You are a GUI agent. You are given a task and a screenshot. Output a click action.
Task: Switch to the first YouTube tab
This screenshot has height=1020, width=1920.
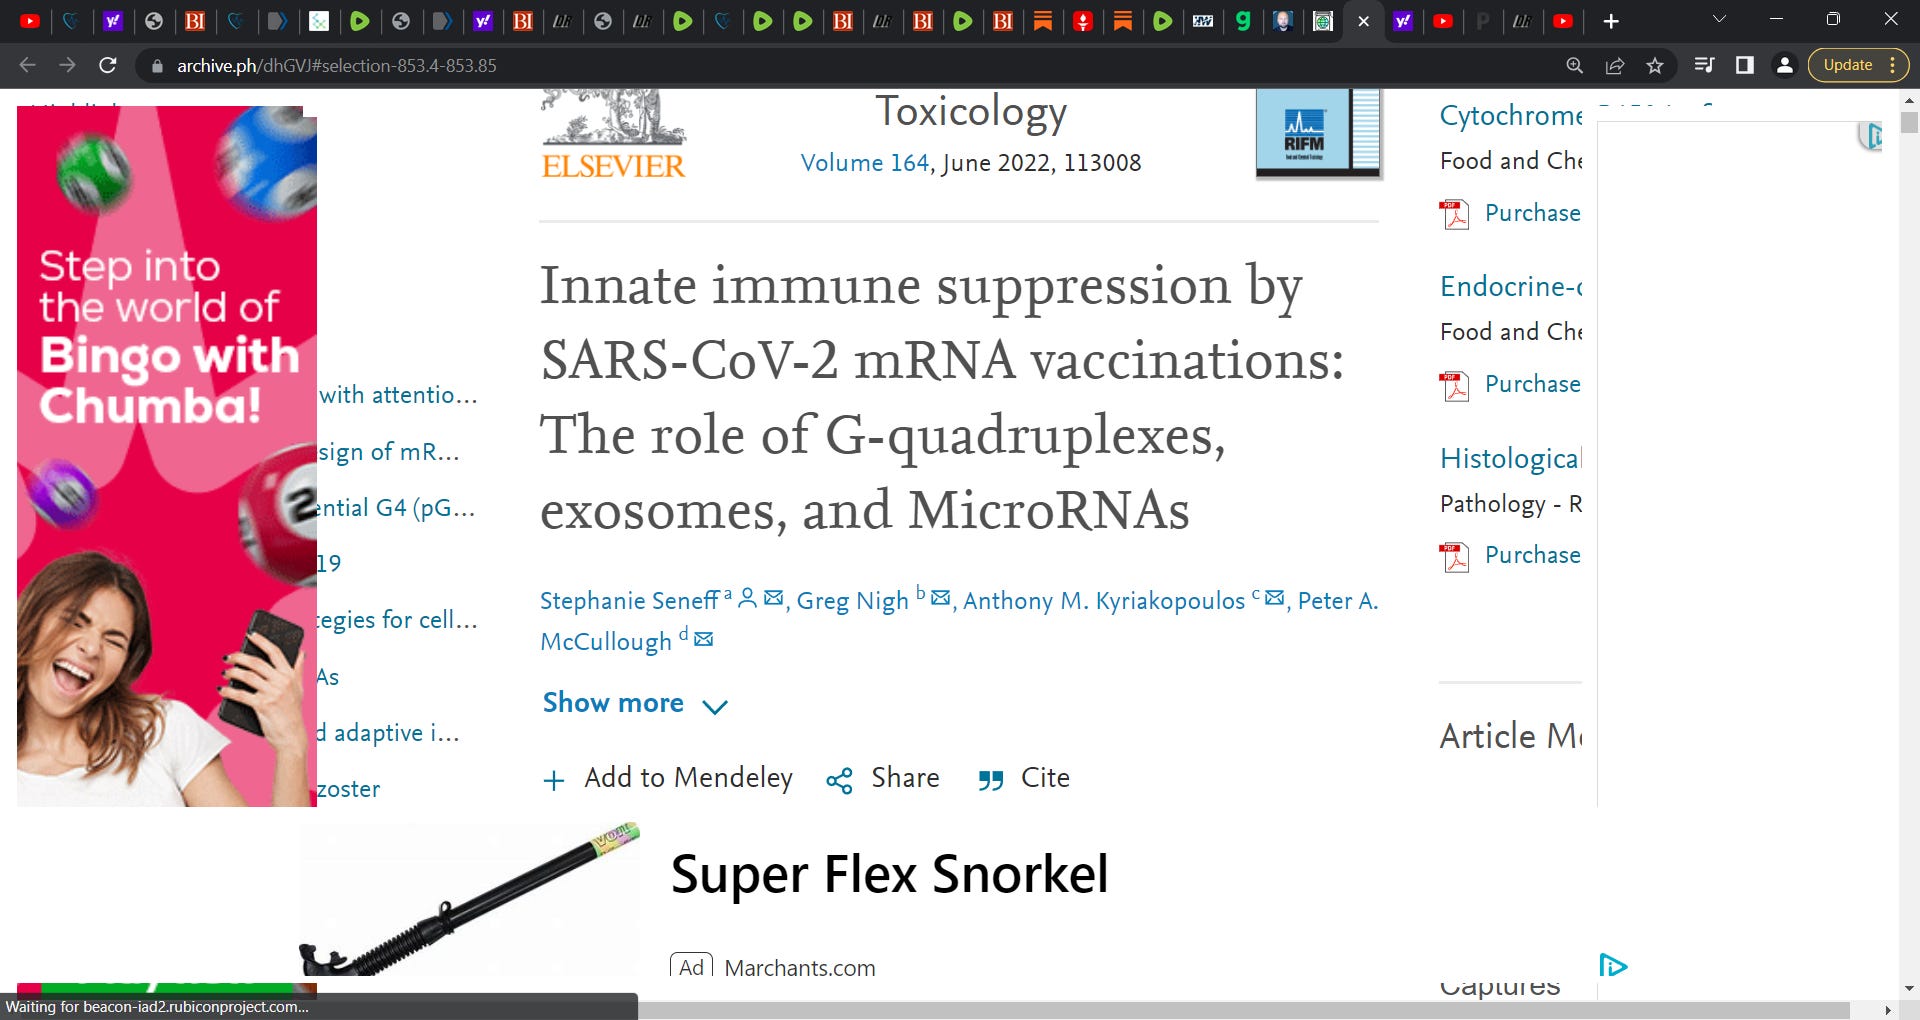tap(30, 21)
